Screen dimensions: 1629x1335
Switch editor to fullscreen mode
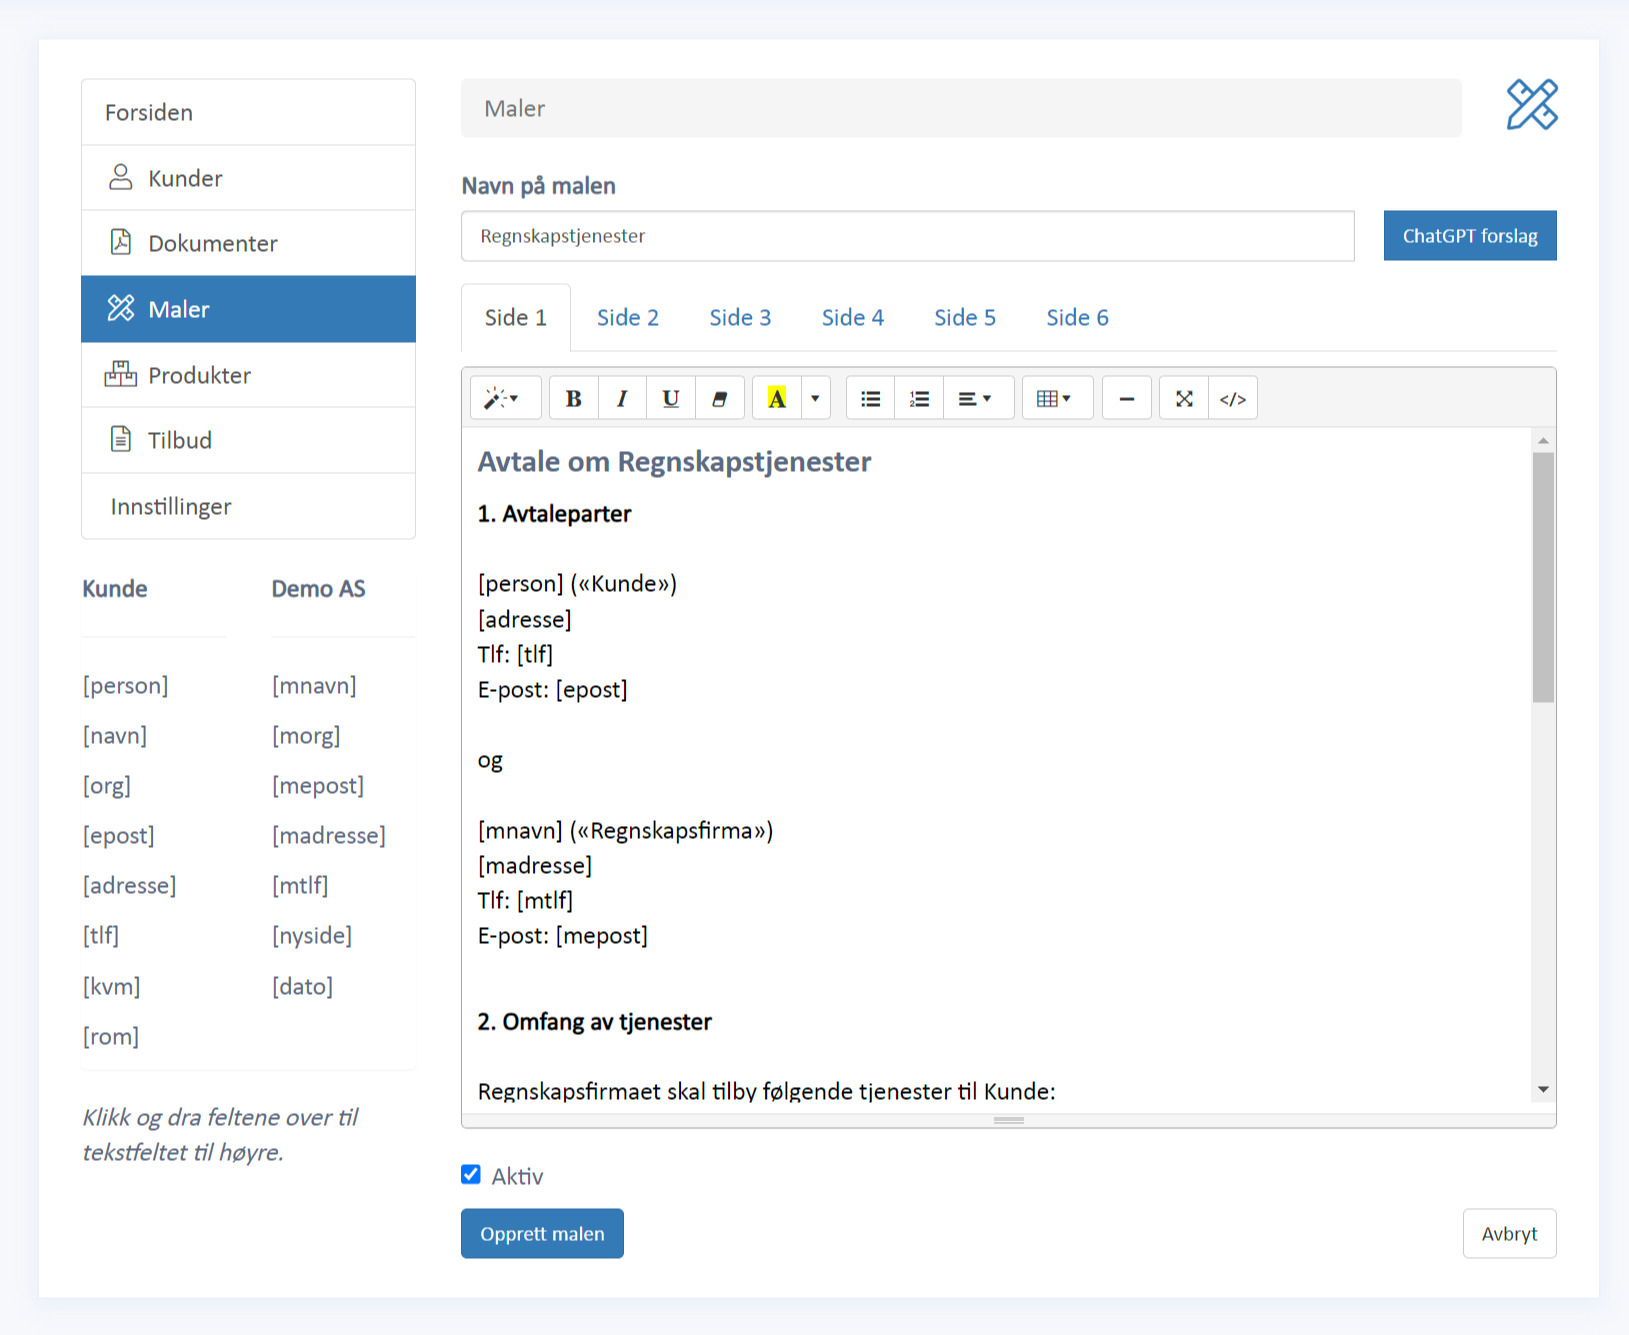1184,399
